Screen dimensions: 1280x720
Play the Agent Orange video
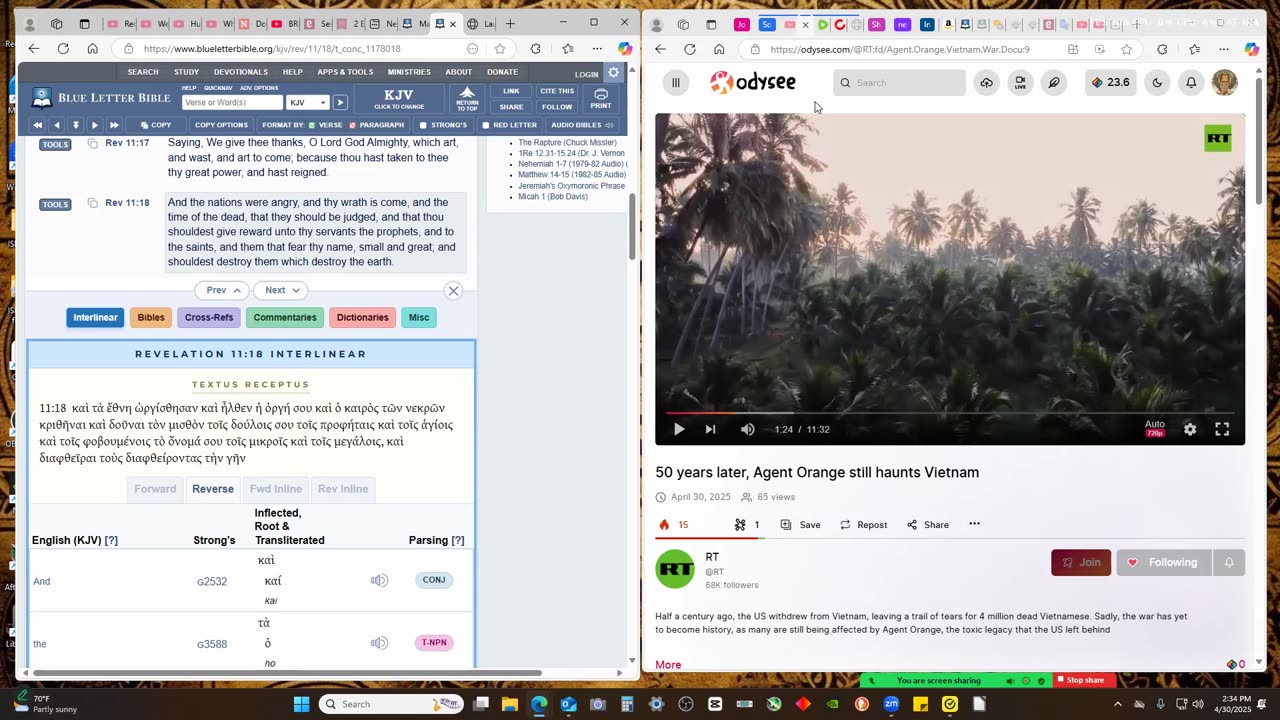tap(679, 429)
